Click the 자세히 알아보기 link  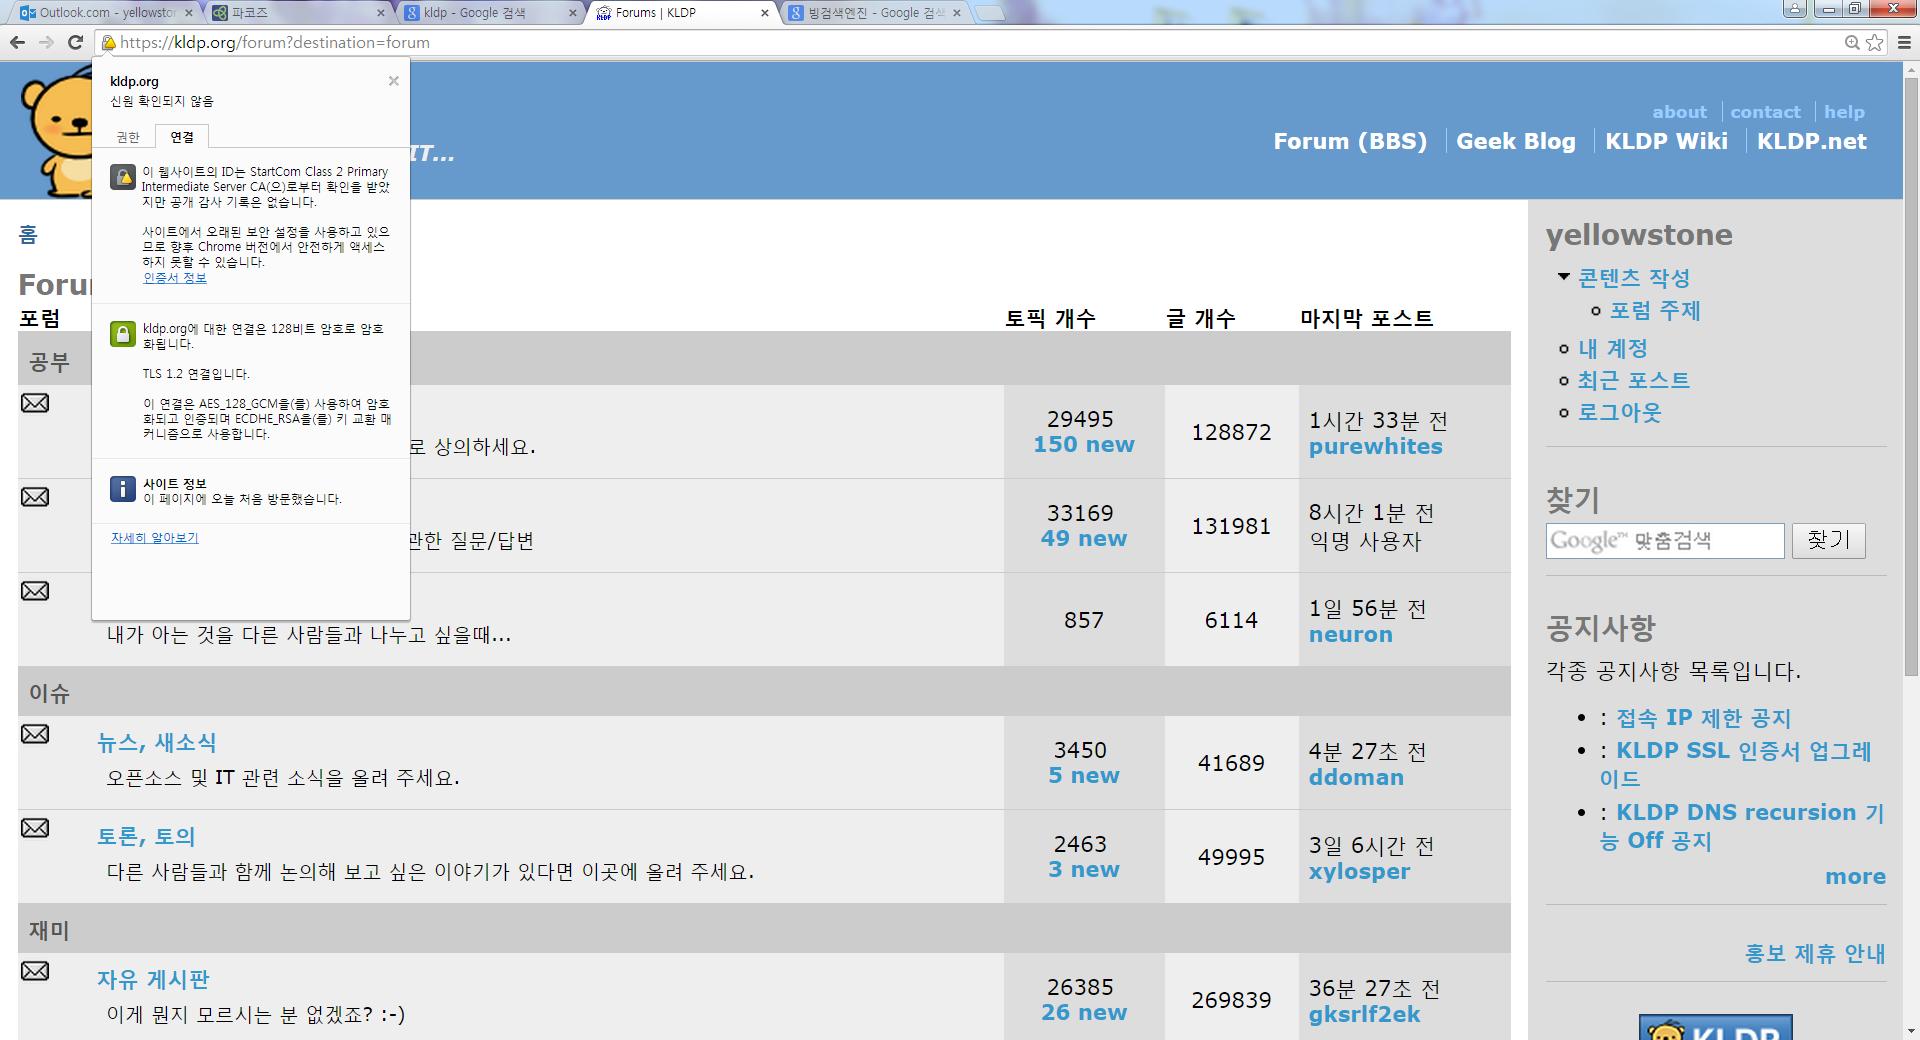coord(155,538)
